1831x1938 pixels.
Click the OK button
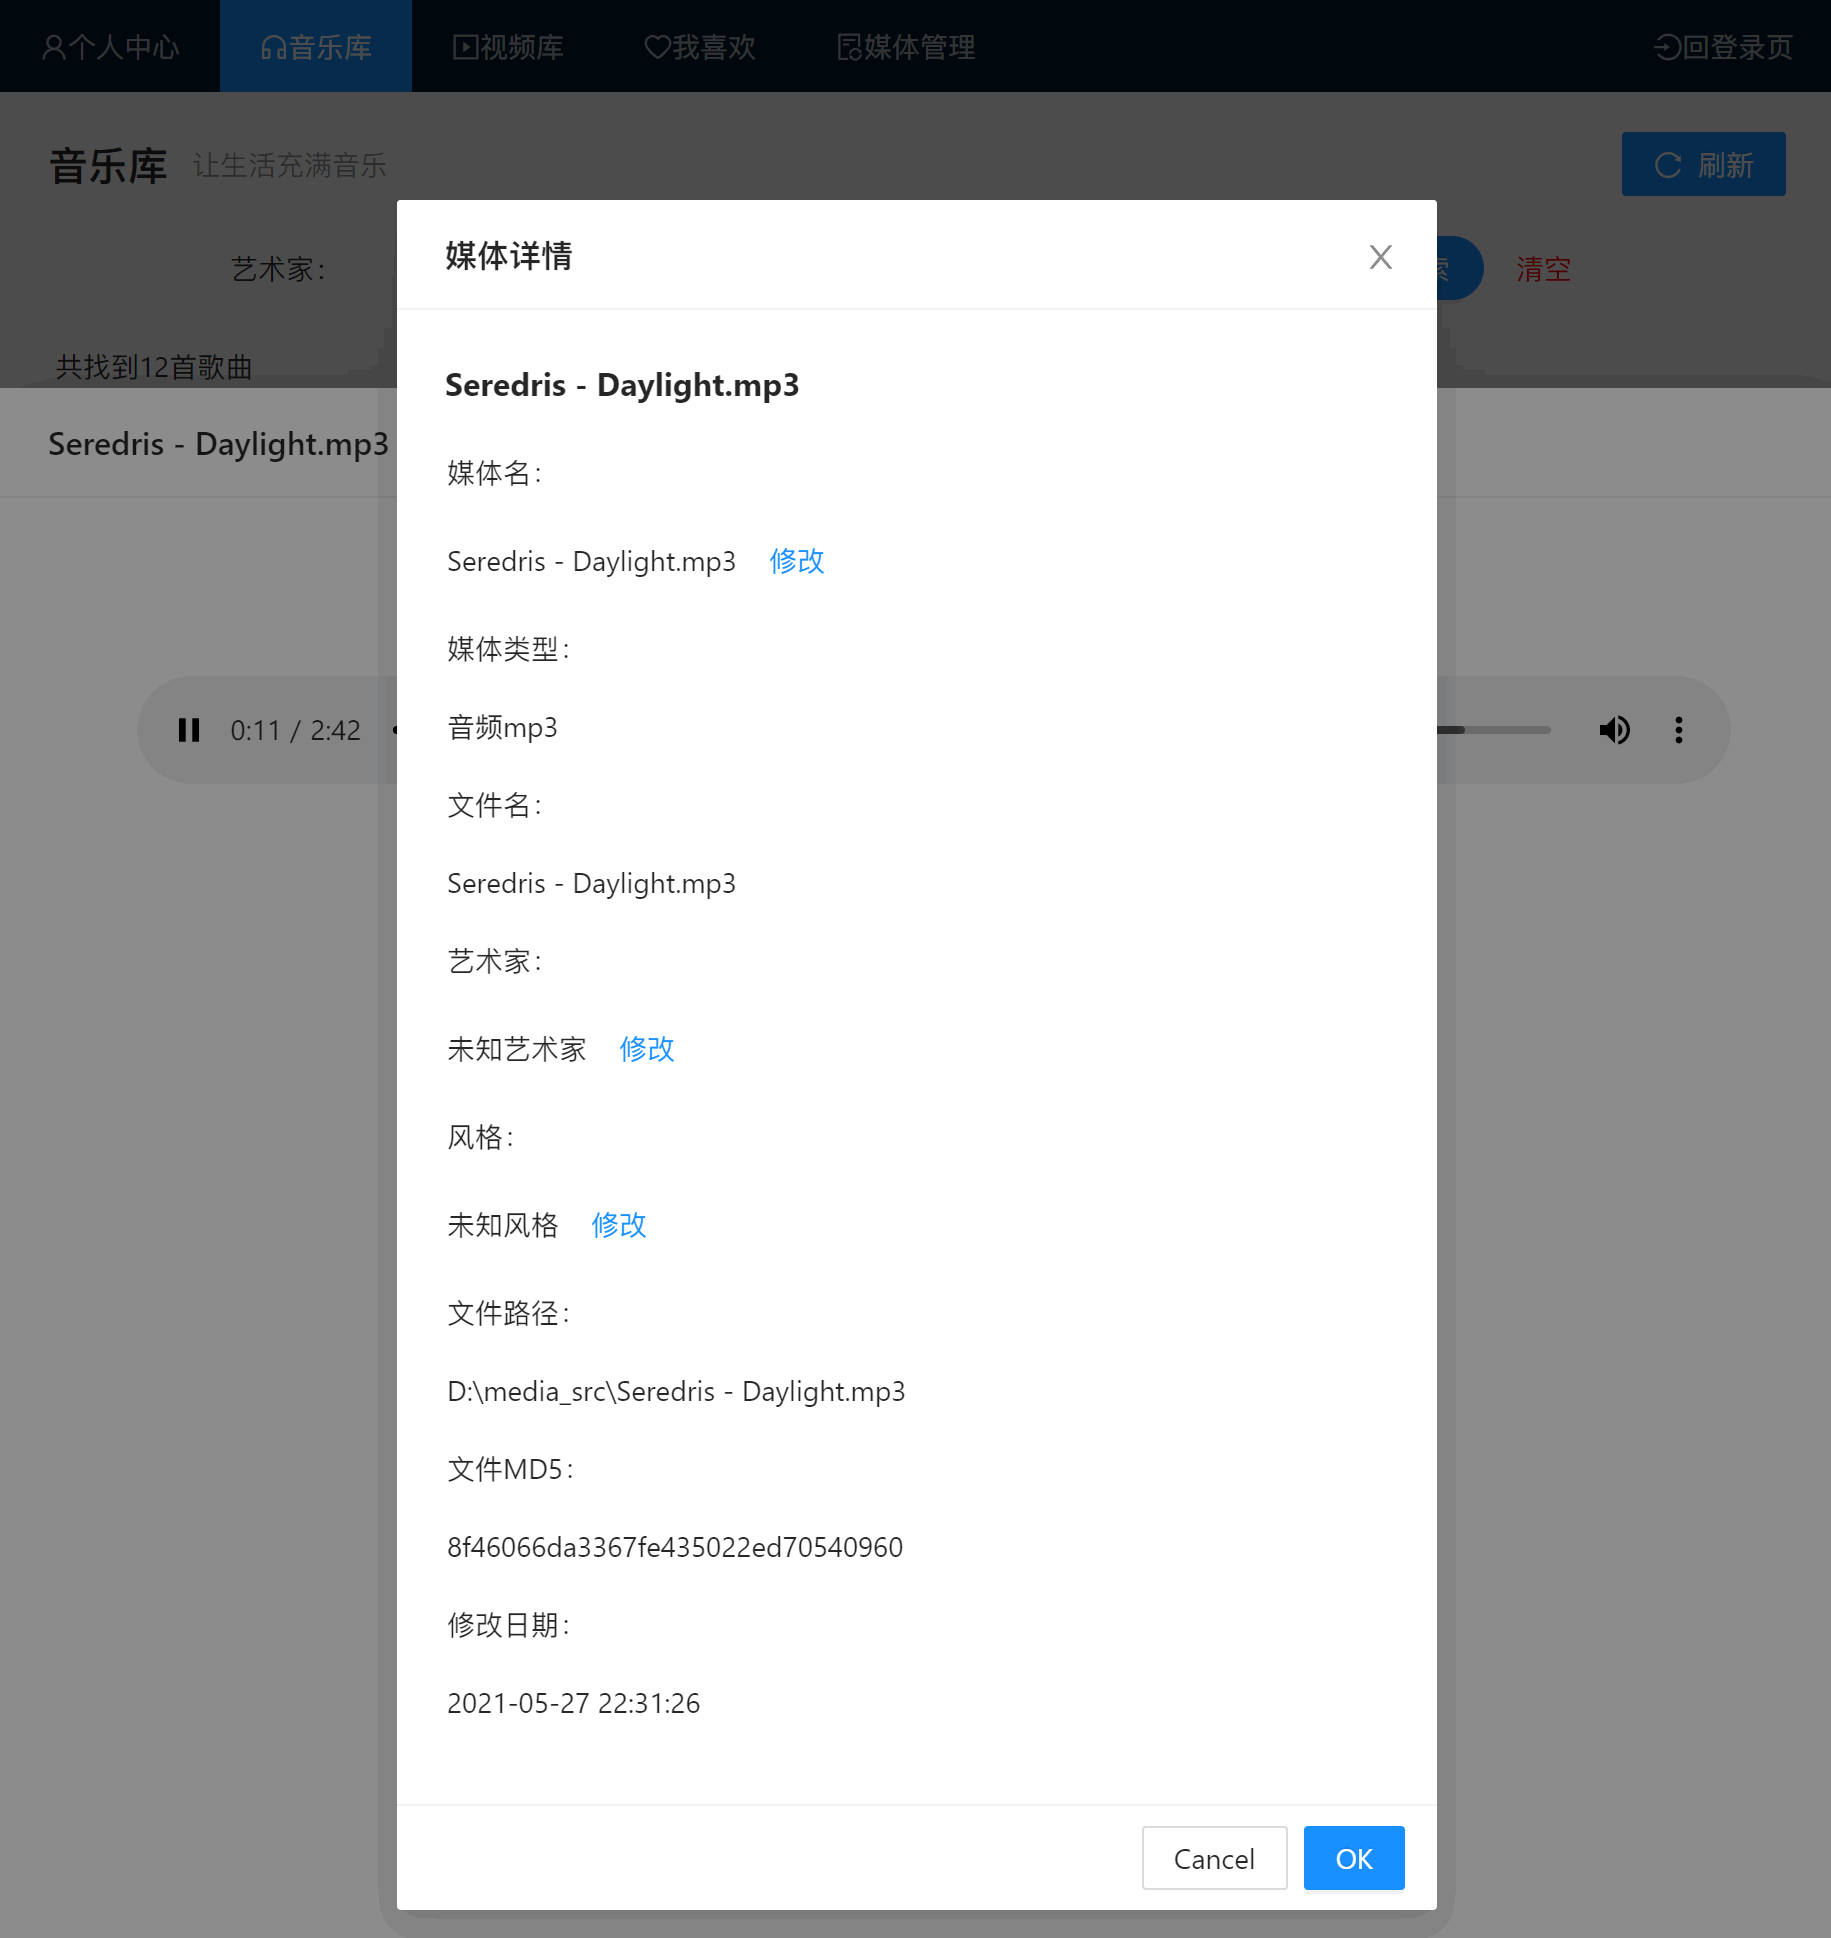1354,1858
